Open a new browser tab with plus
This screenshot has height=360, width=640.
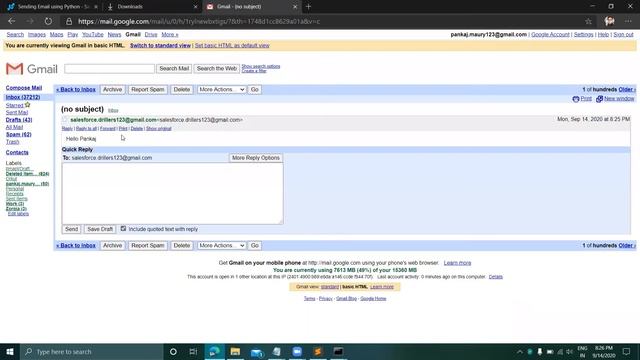click(x=309, y=7)
